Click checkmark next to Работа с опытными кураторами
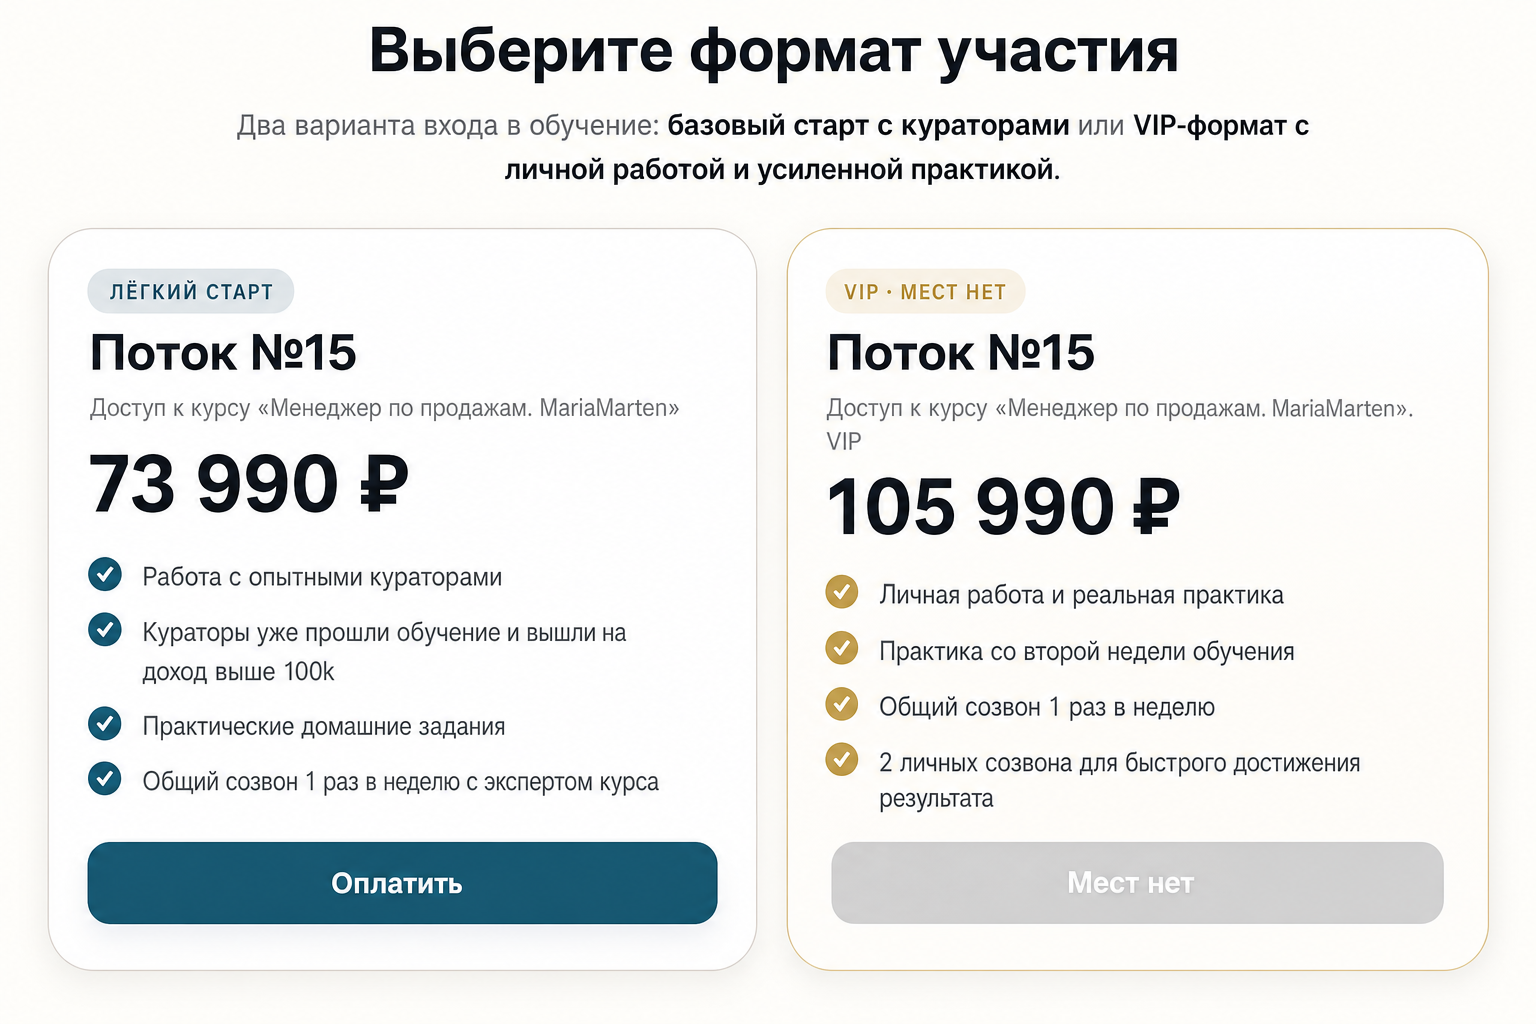Viewport: 1536px width, 1024px height. 105,574
